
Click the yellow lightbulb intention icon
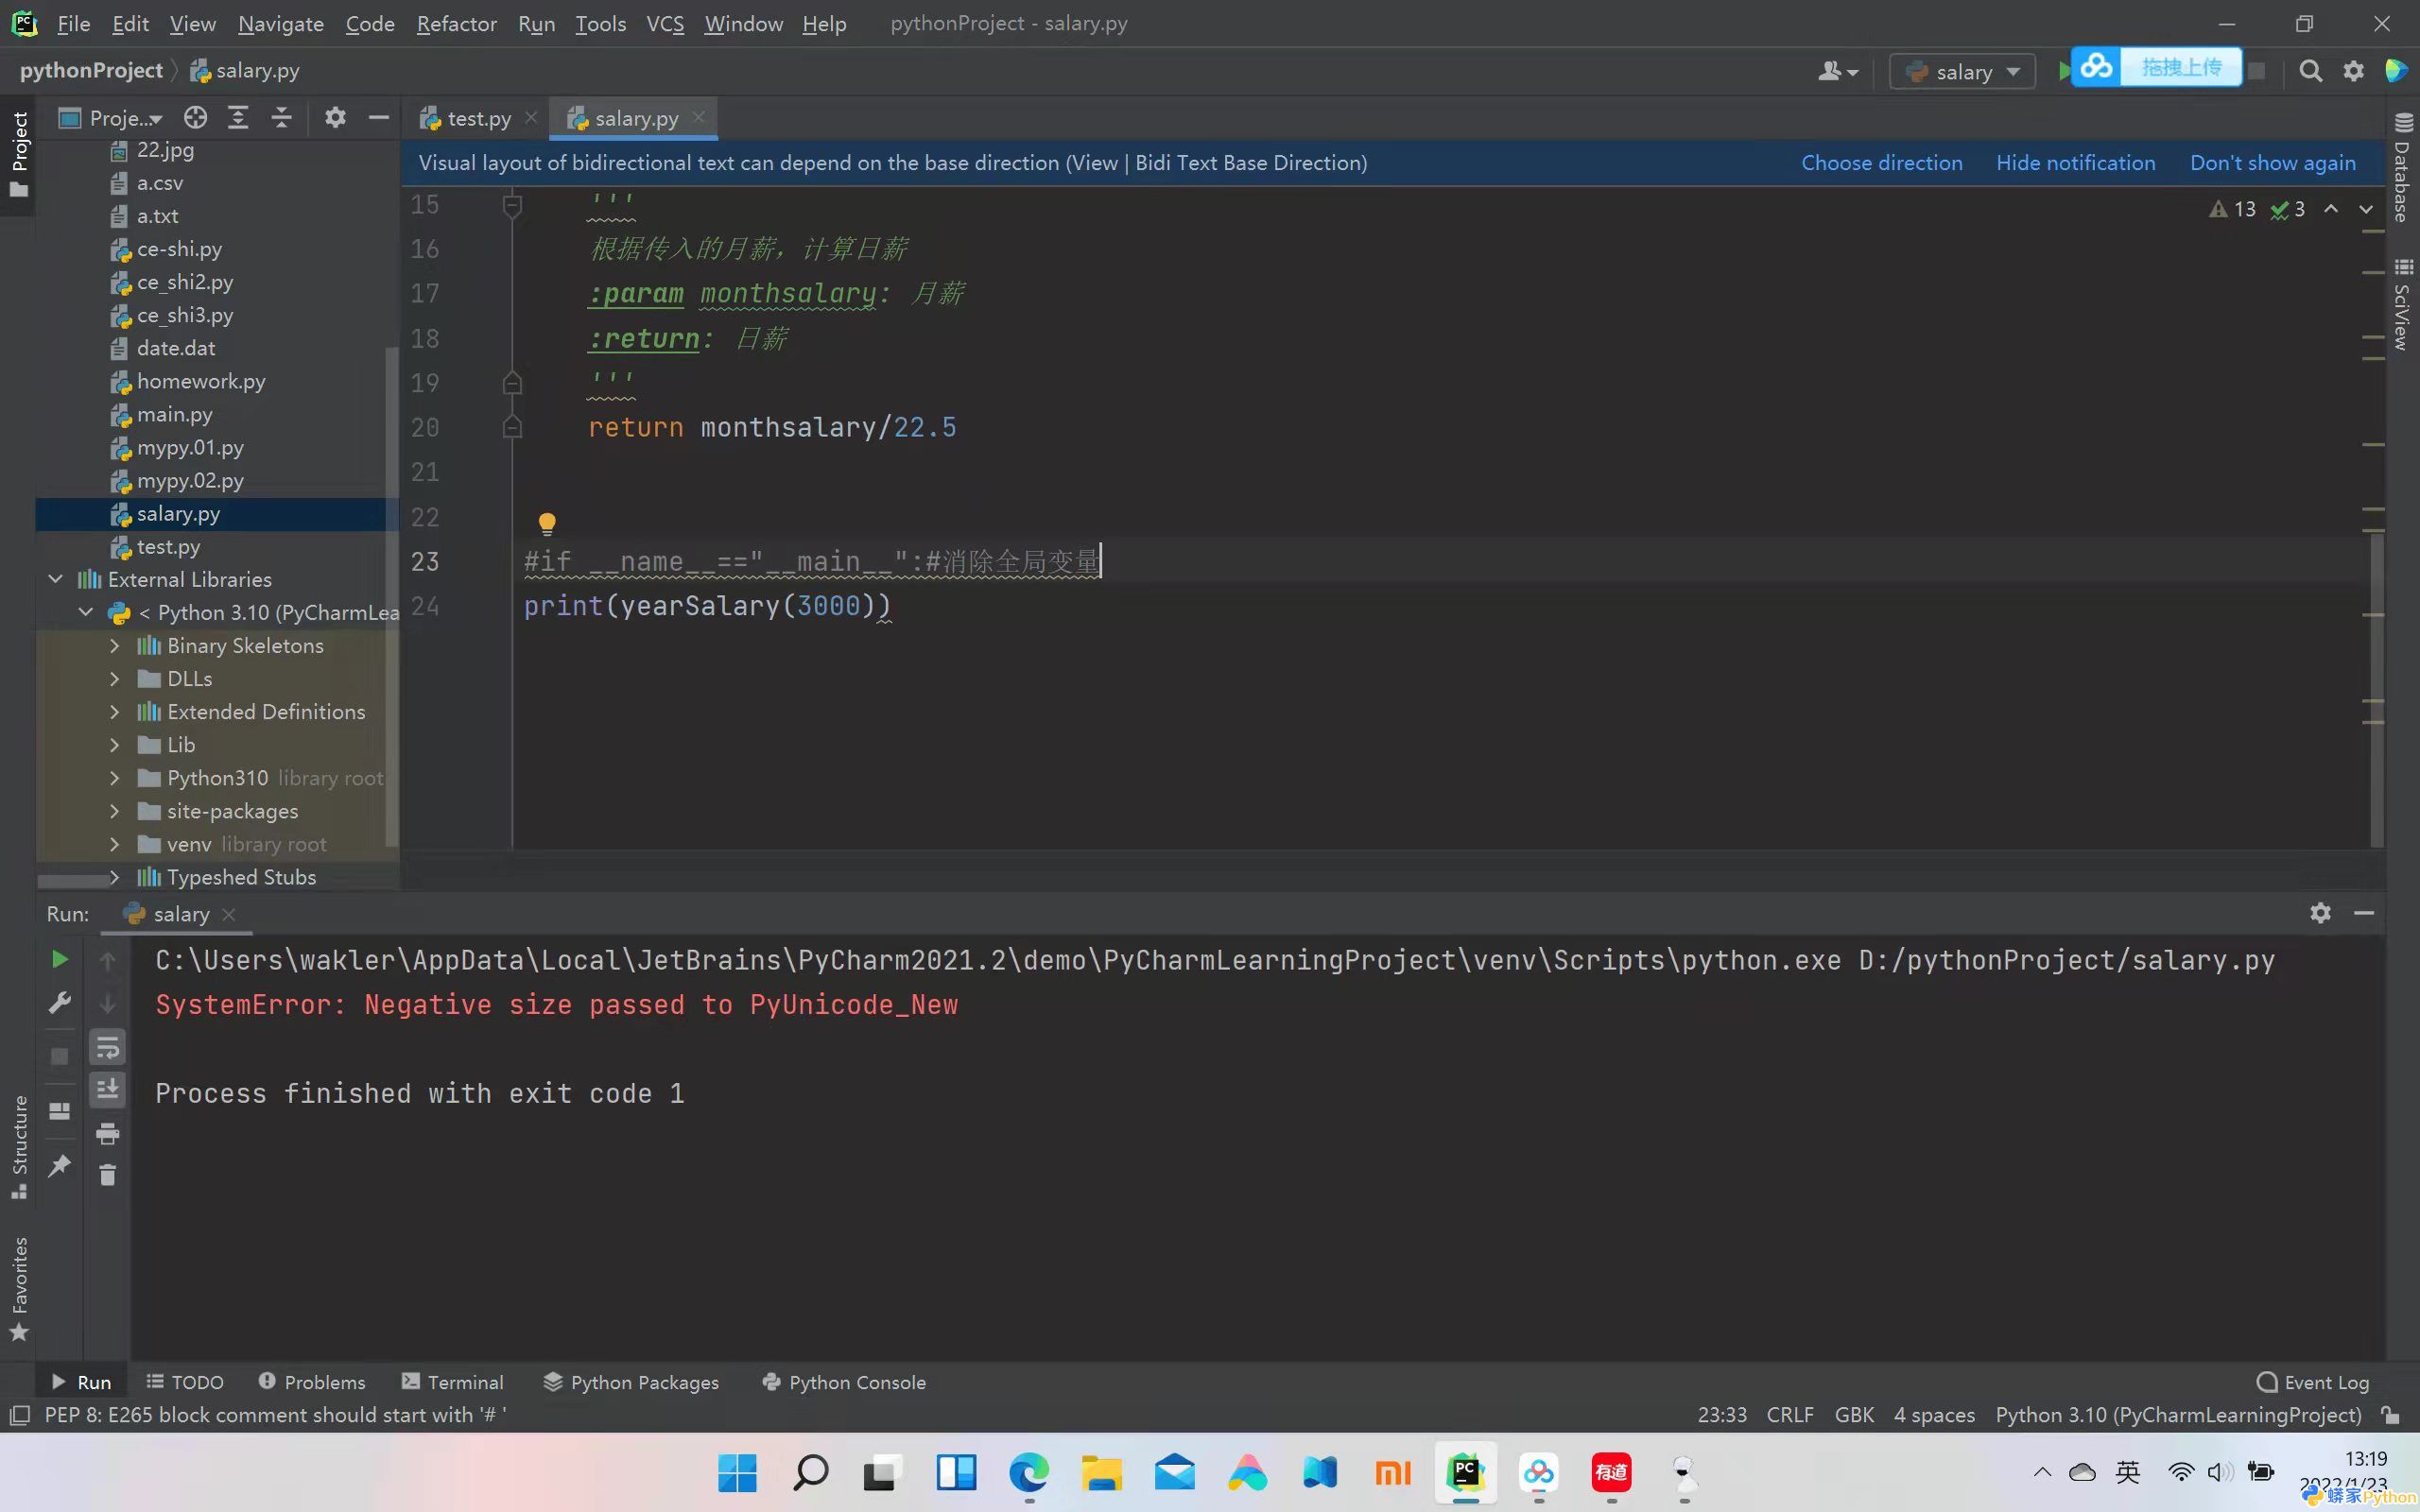click(x=546, y=523)
